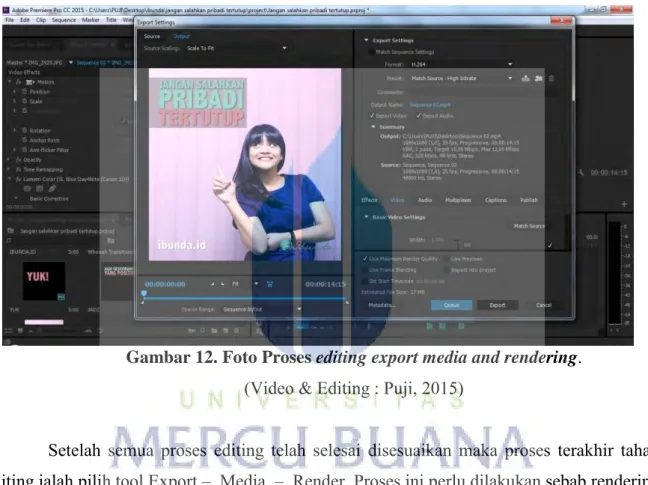Viewport: 648px width, 485px height.
Task: Collapse the Motion effect group
Action: pos(10,82)
